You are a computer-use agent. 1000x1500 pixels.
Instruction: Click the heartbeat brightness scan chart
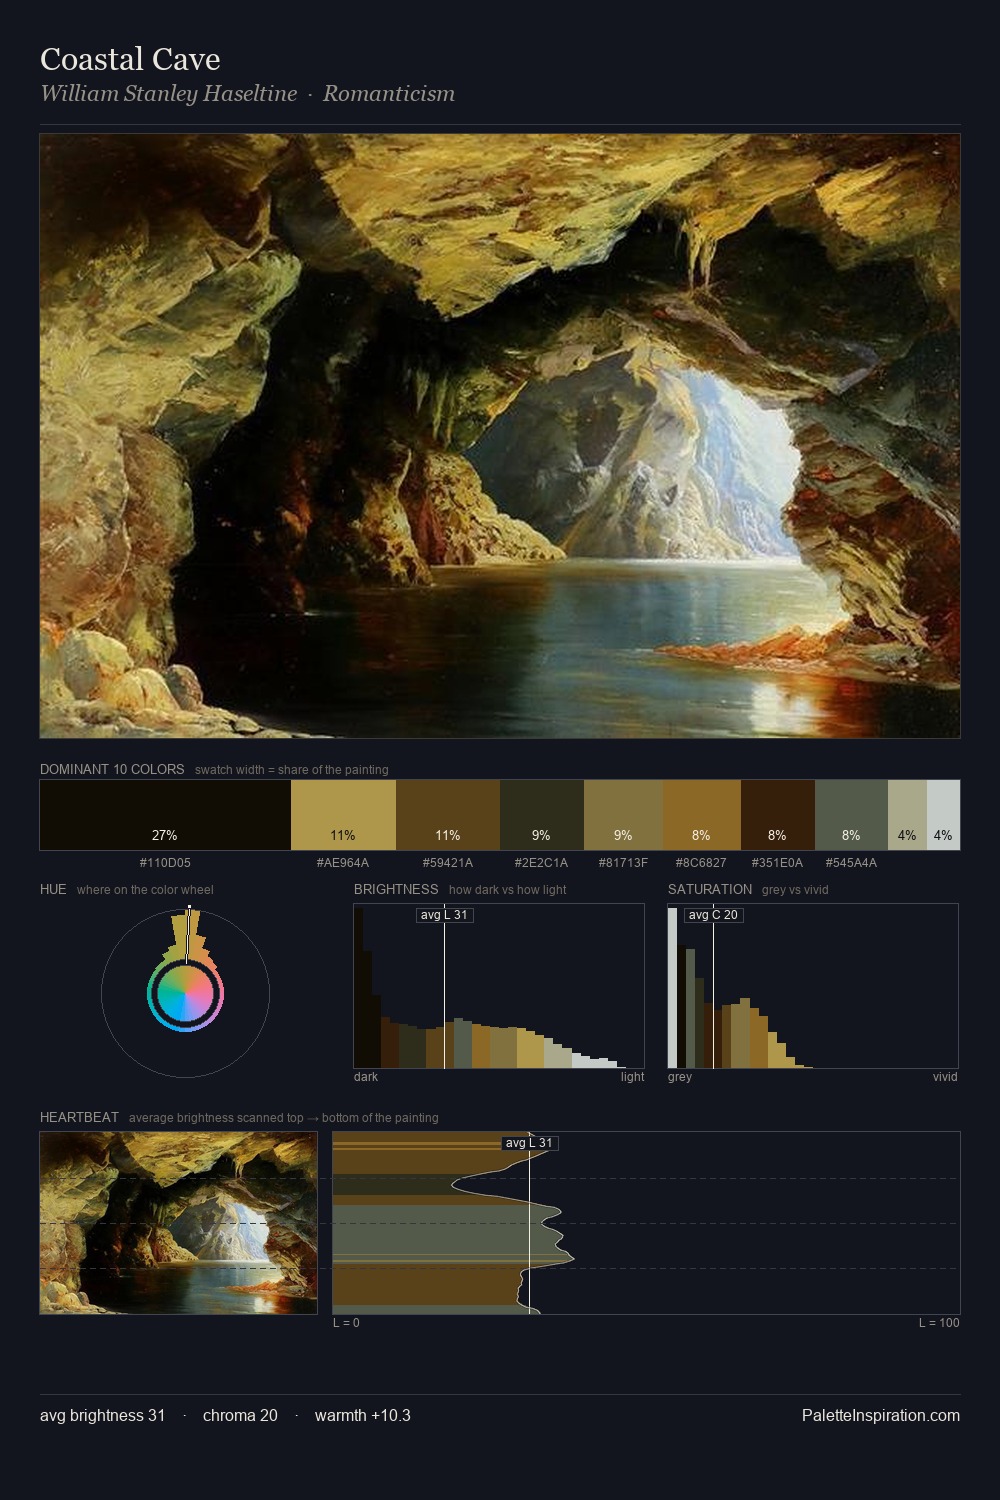click(646, 1223)
